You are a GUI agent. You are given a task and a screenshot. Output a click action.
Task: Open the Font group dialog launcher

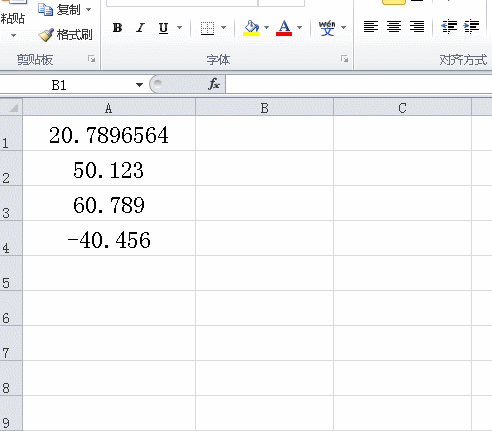tap(344, 59)
